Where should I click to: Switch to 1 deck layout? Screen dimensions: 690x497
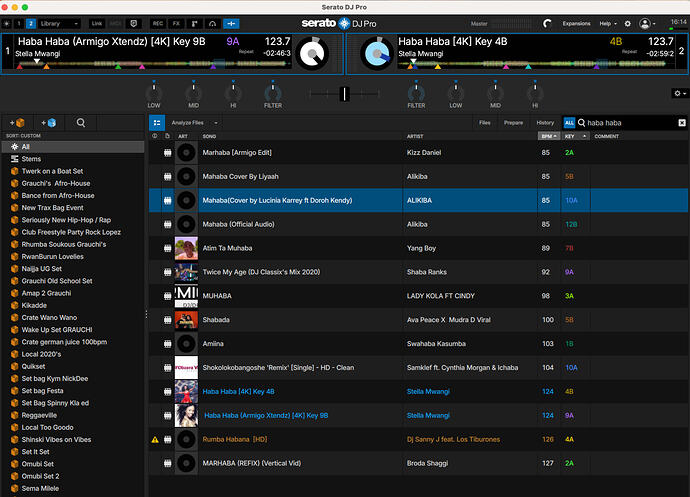click(x=19, y=23)
